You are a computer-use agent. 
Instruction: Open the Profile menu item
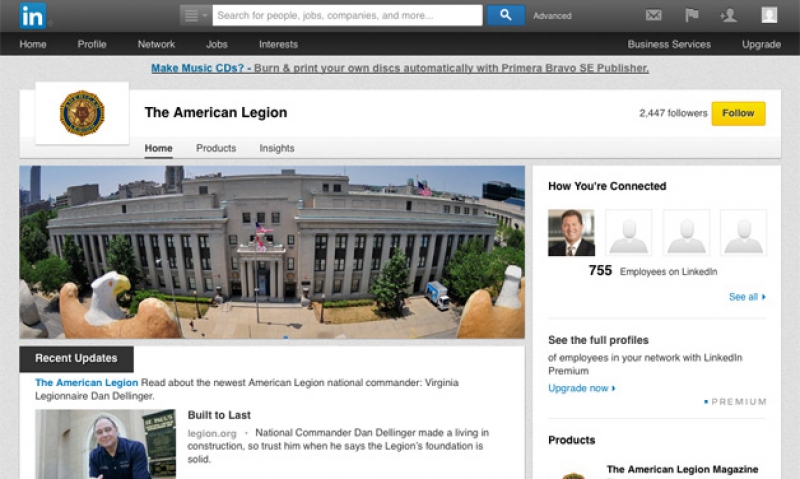pos(92,44)
